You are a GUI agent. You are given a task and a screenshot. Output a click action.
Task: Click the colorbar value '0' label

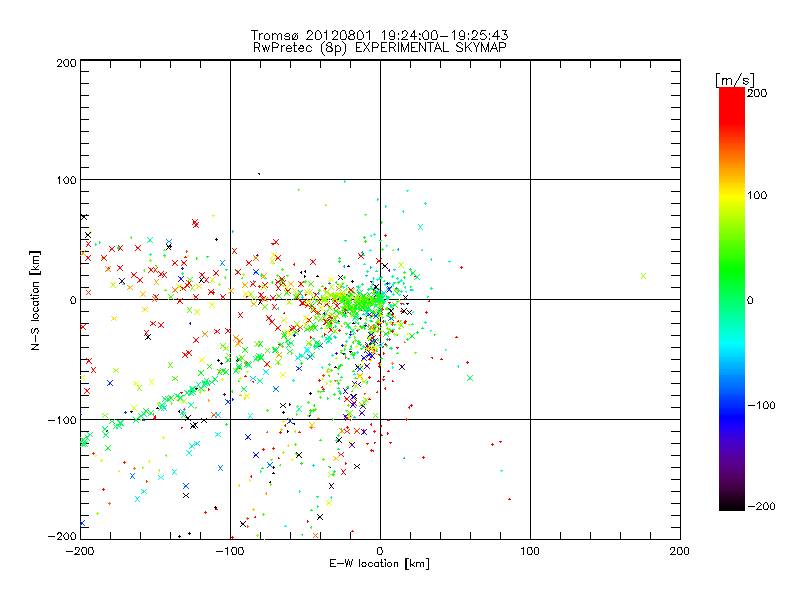tap(750, 301)
